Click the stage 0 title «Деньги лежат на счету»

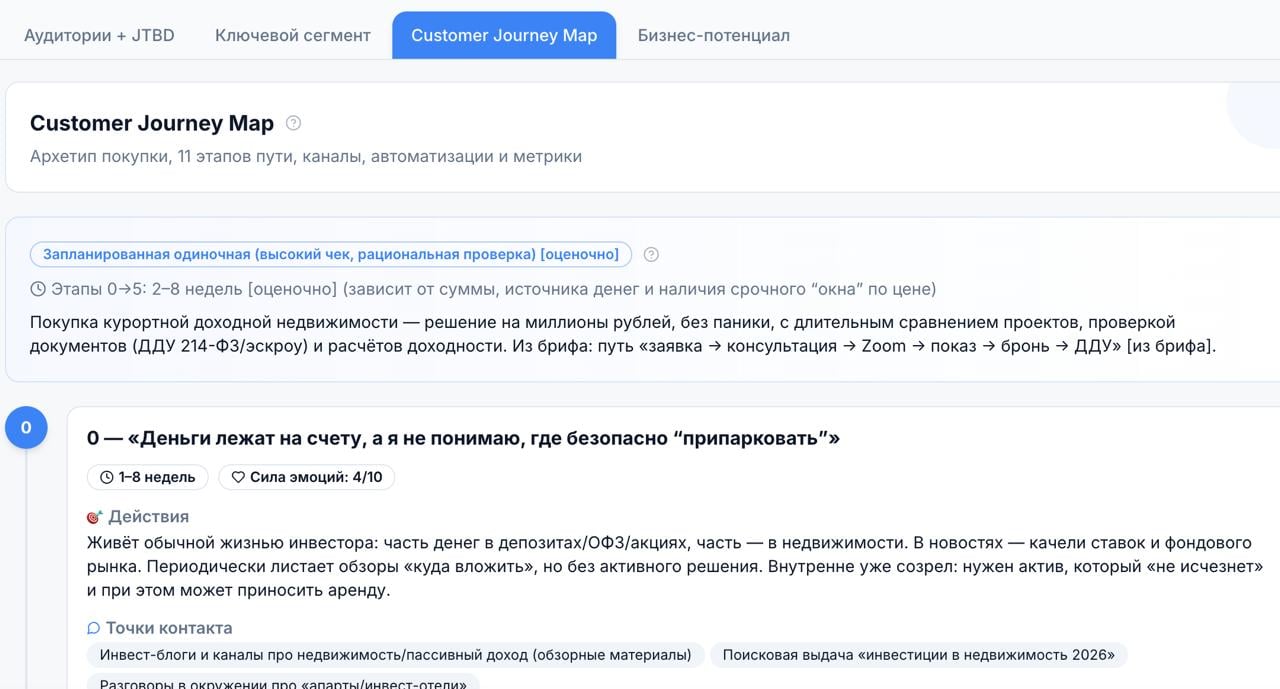(463, 438)
